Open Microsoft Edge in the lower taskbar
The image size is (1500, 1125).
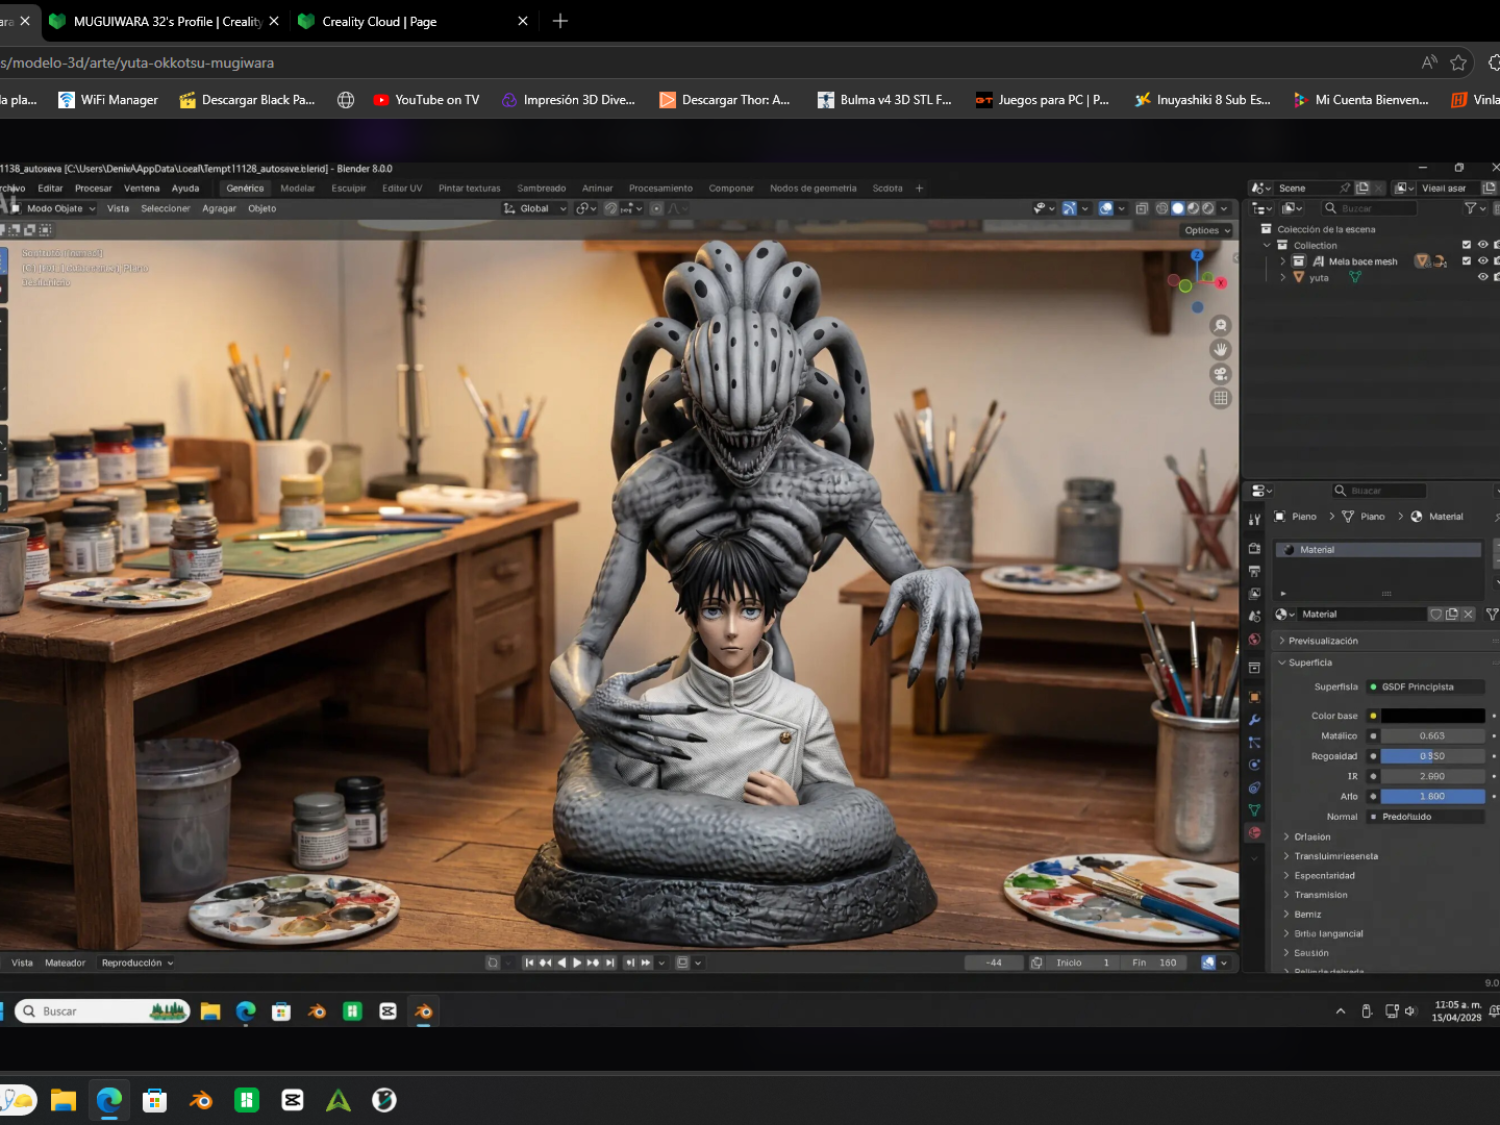tap(109, 1101)
